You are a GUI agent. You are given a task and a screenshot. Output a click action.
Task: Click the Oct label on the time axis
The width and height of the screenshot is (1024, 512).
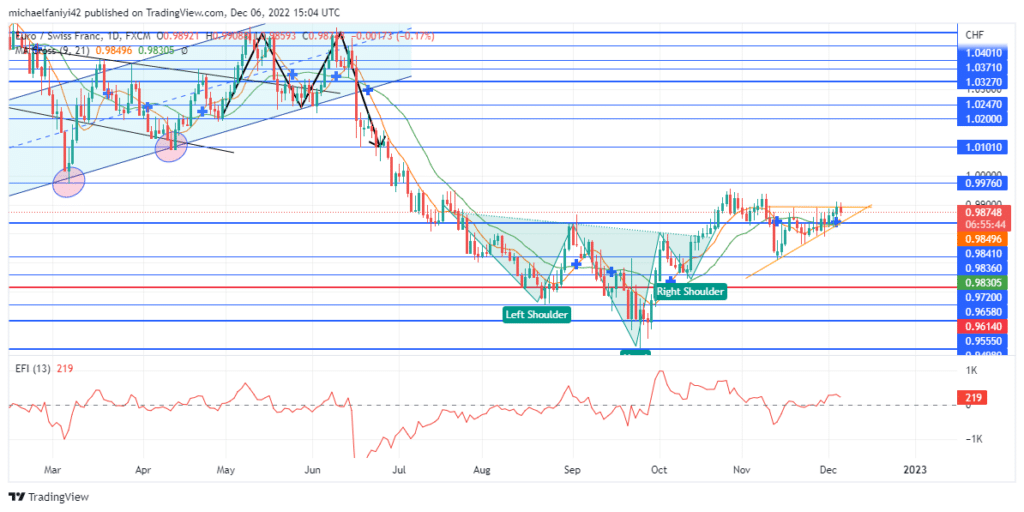(x=660, y=469)
